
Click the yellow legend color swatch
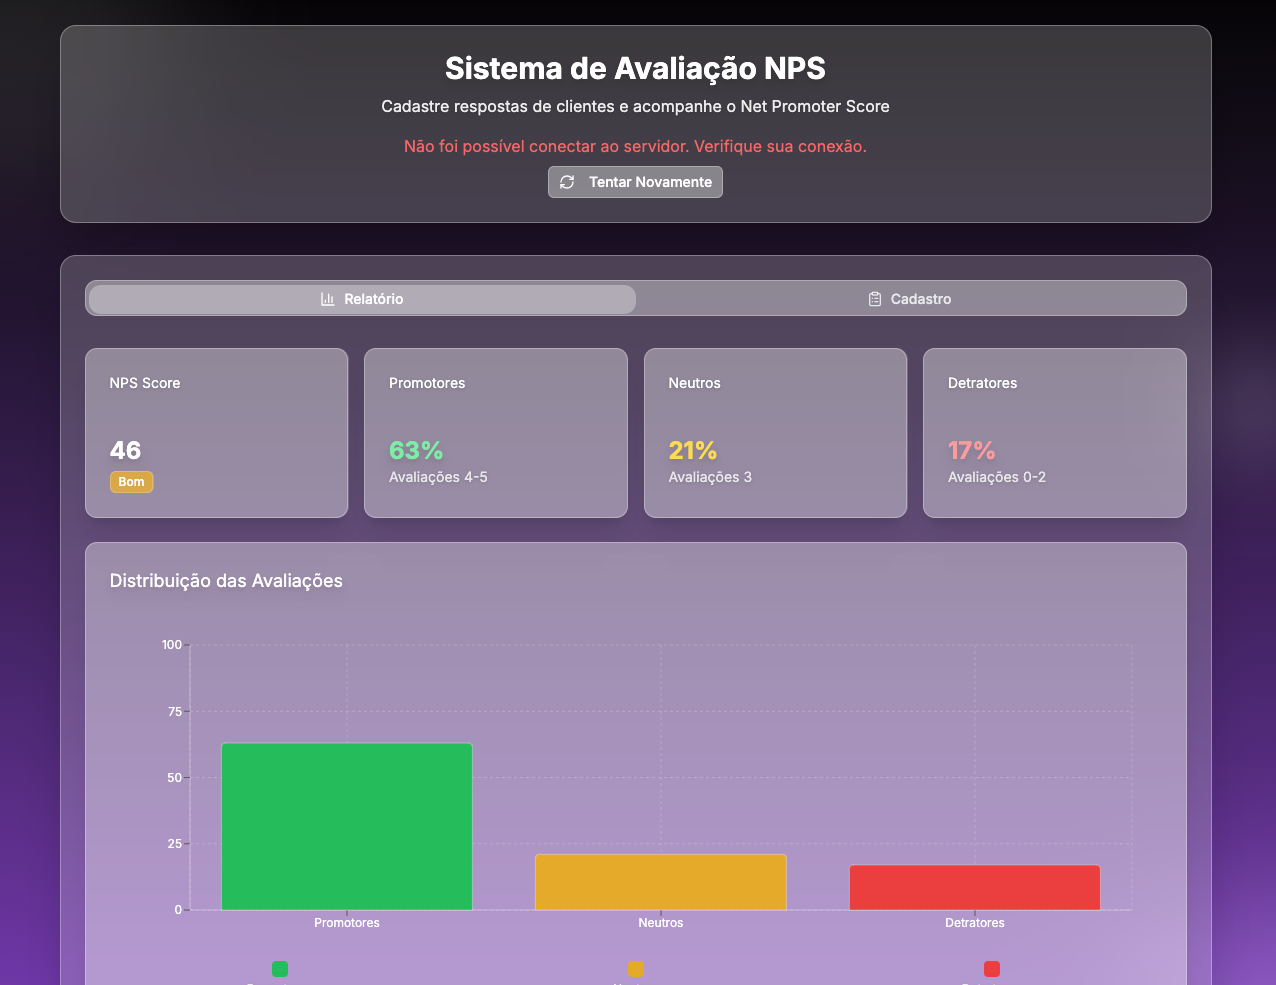(x=635, y=968)
